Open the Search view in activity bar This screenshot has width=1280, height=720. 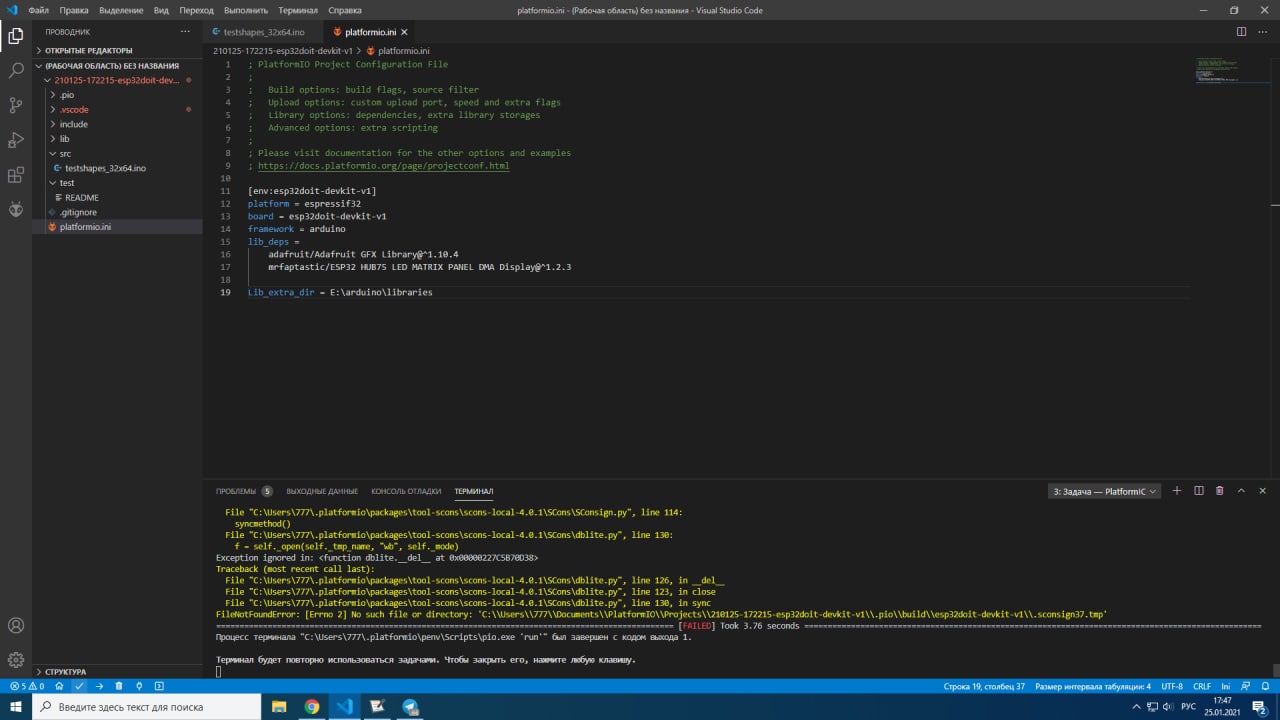point(16,71)
